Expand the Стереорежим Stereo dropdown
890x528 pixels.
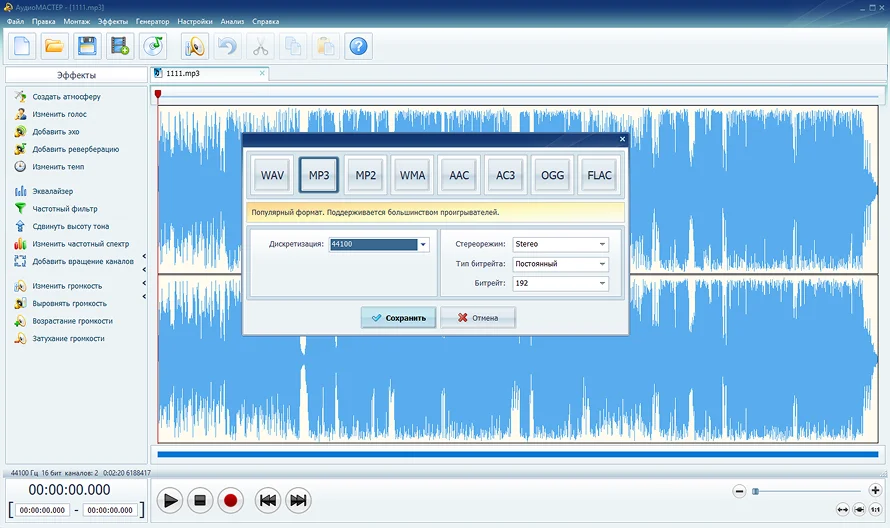560,244
